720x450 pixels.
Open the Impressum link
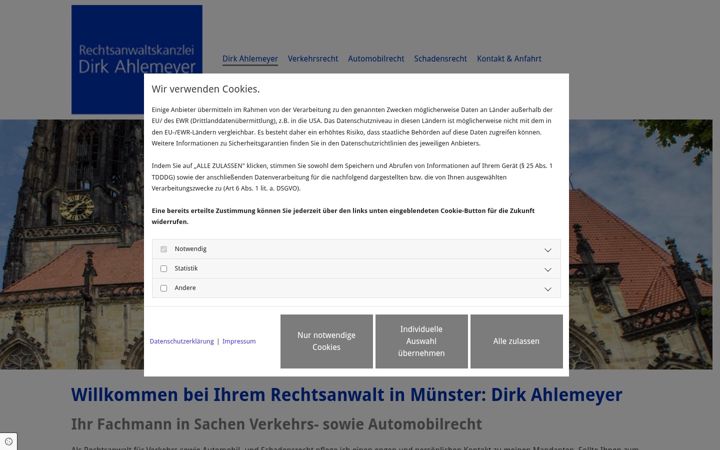click(x=239, y=341)
